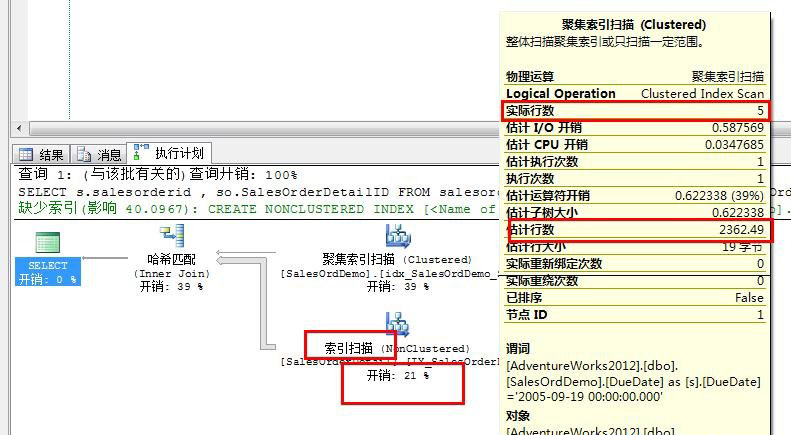Click the 估计 CPU 开销 row
The height and width of the screenshot is (435, 791).
point(635,145)
